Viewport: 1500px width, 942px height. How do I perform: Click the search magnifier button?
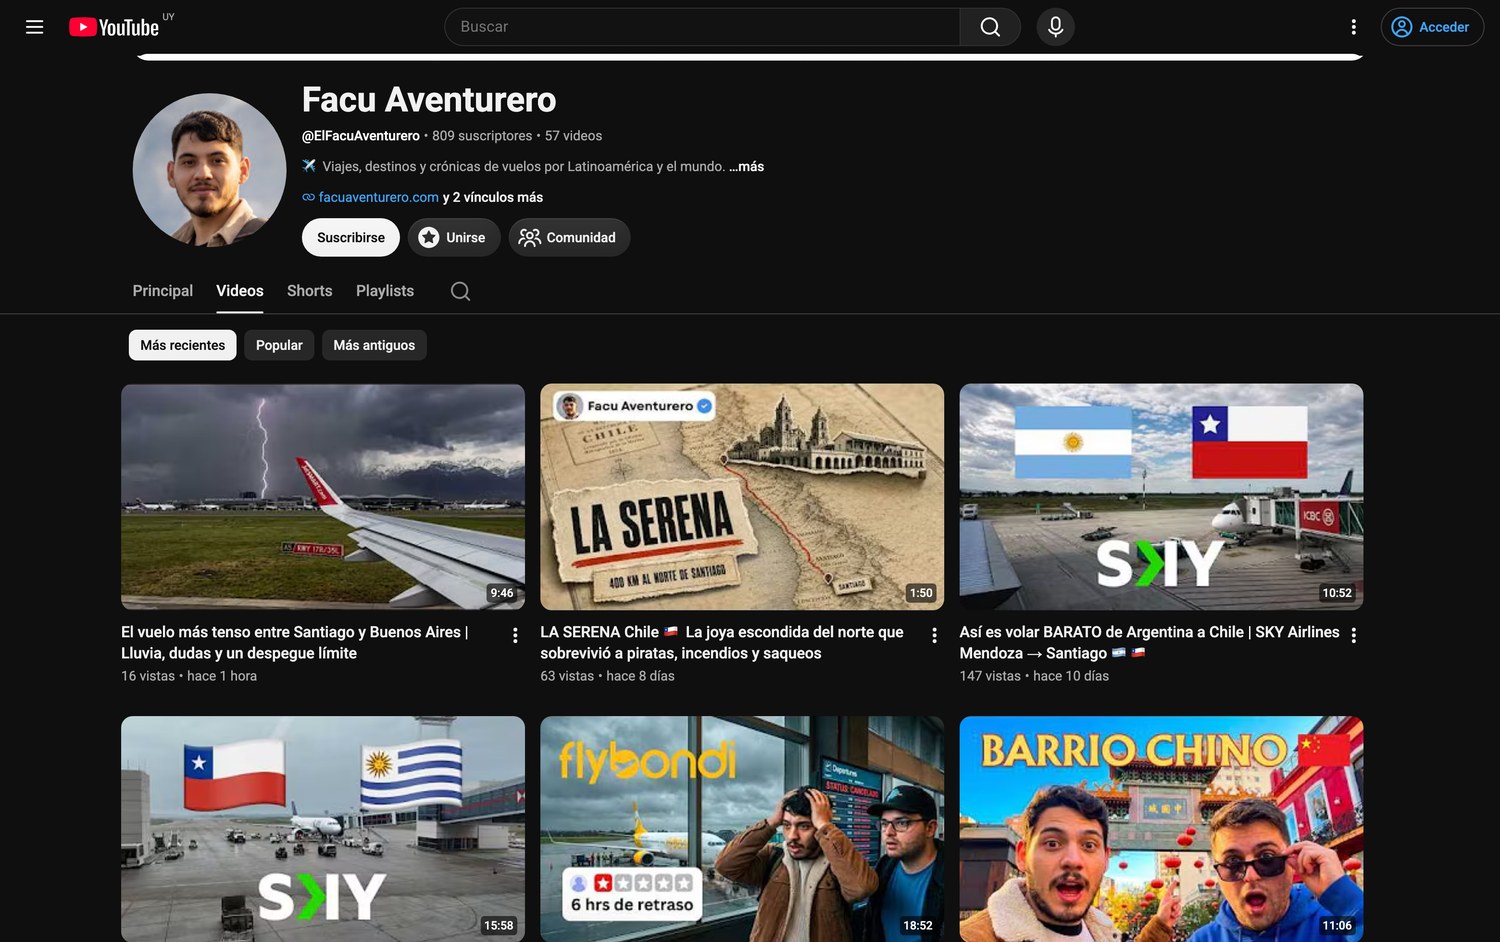pos(990,27)
